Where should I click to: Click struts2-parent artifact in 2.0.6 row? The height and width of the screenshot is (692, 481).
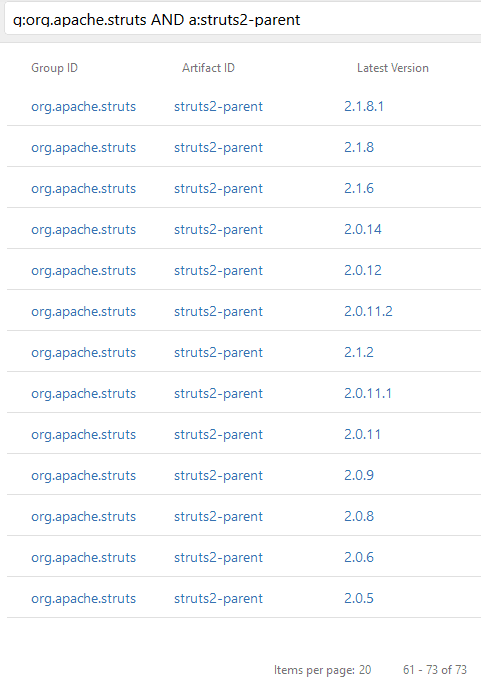point(218,558)
